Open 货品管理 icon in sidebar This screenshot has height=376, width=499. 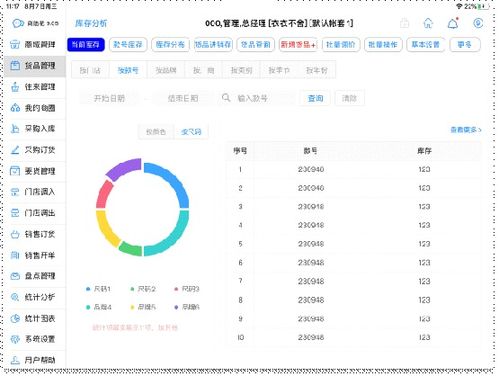[15, 66]
